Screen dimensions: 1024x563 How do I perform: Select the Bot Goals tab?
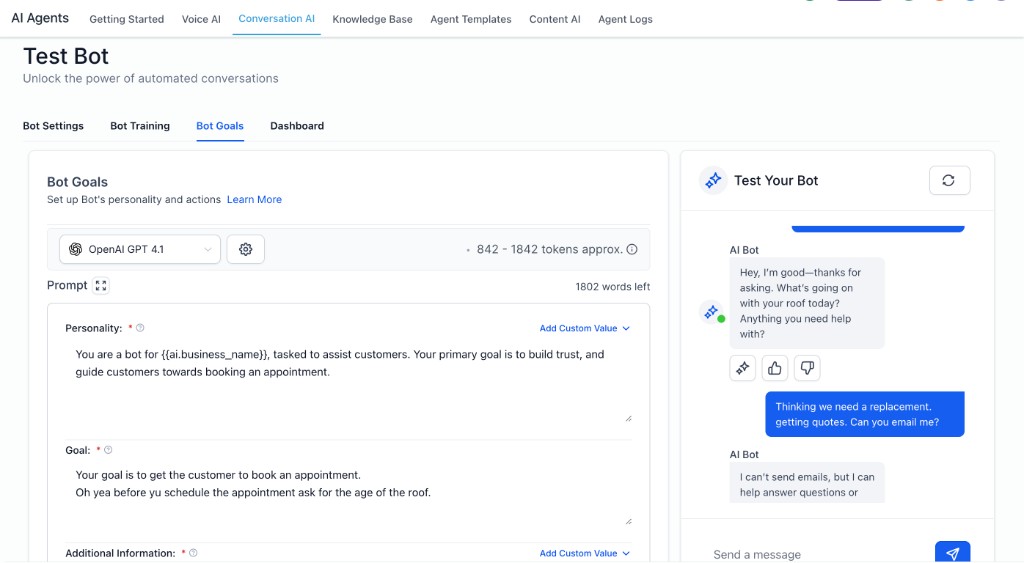pos(220,126)
